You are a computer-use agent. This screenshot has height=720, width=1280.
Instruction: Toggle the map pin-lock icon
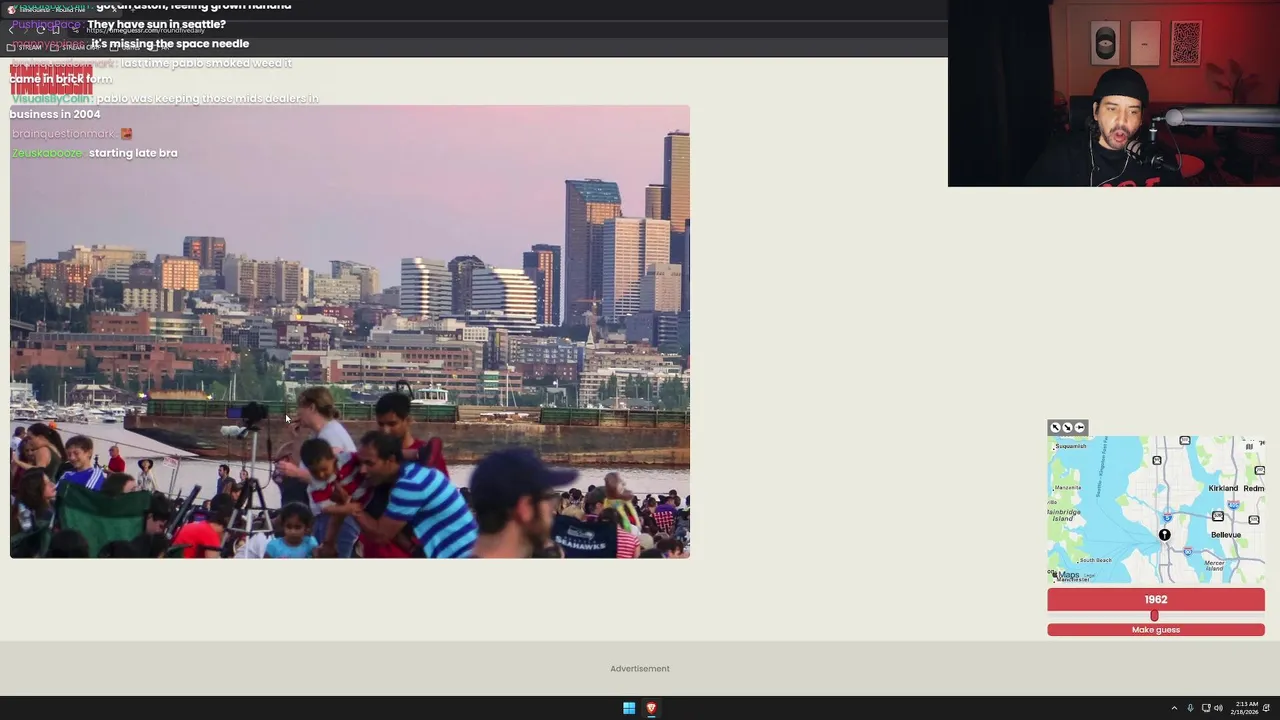tap(1079, 427)
